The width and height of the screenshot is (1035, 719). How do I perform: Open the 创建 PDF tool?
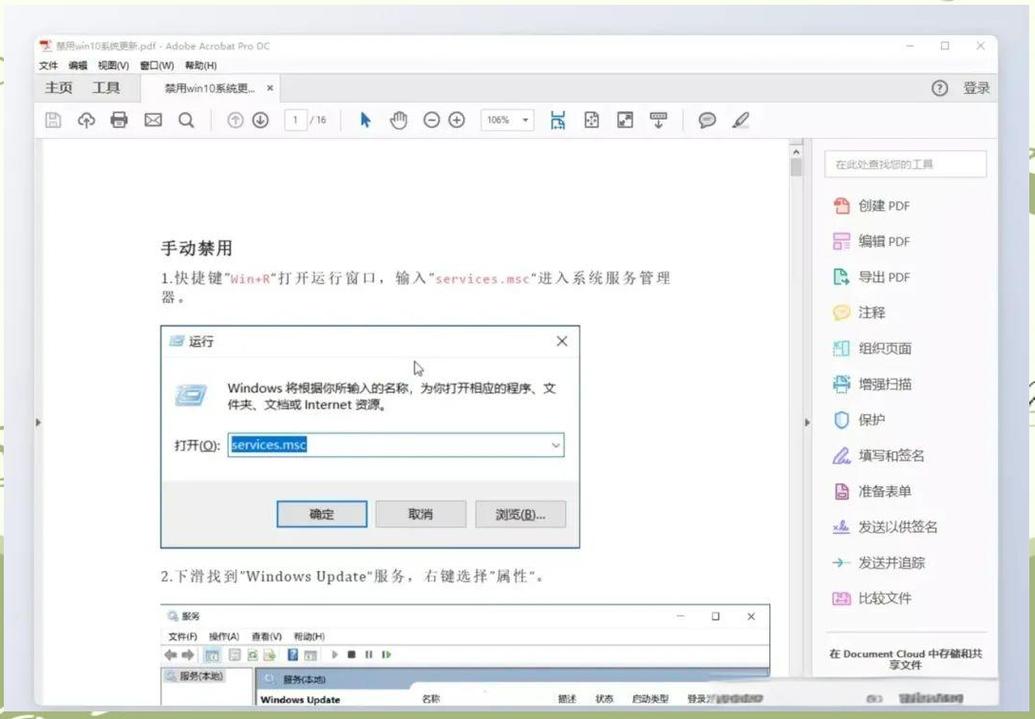tap(886, 206)
